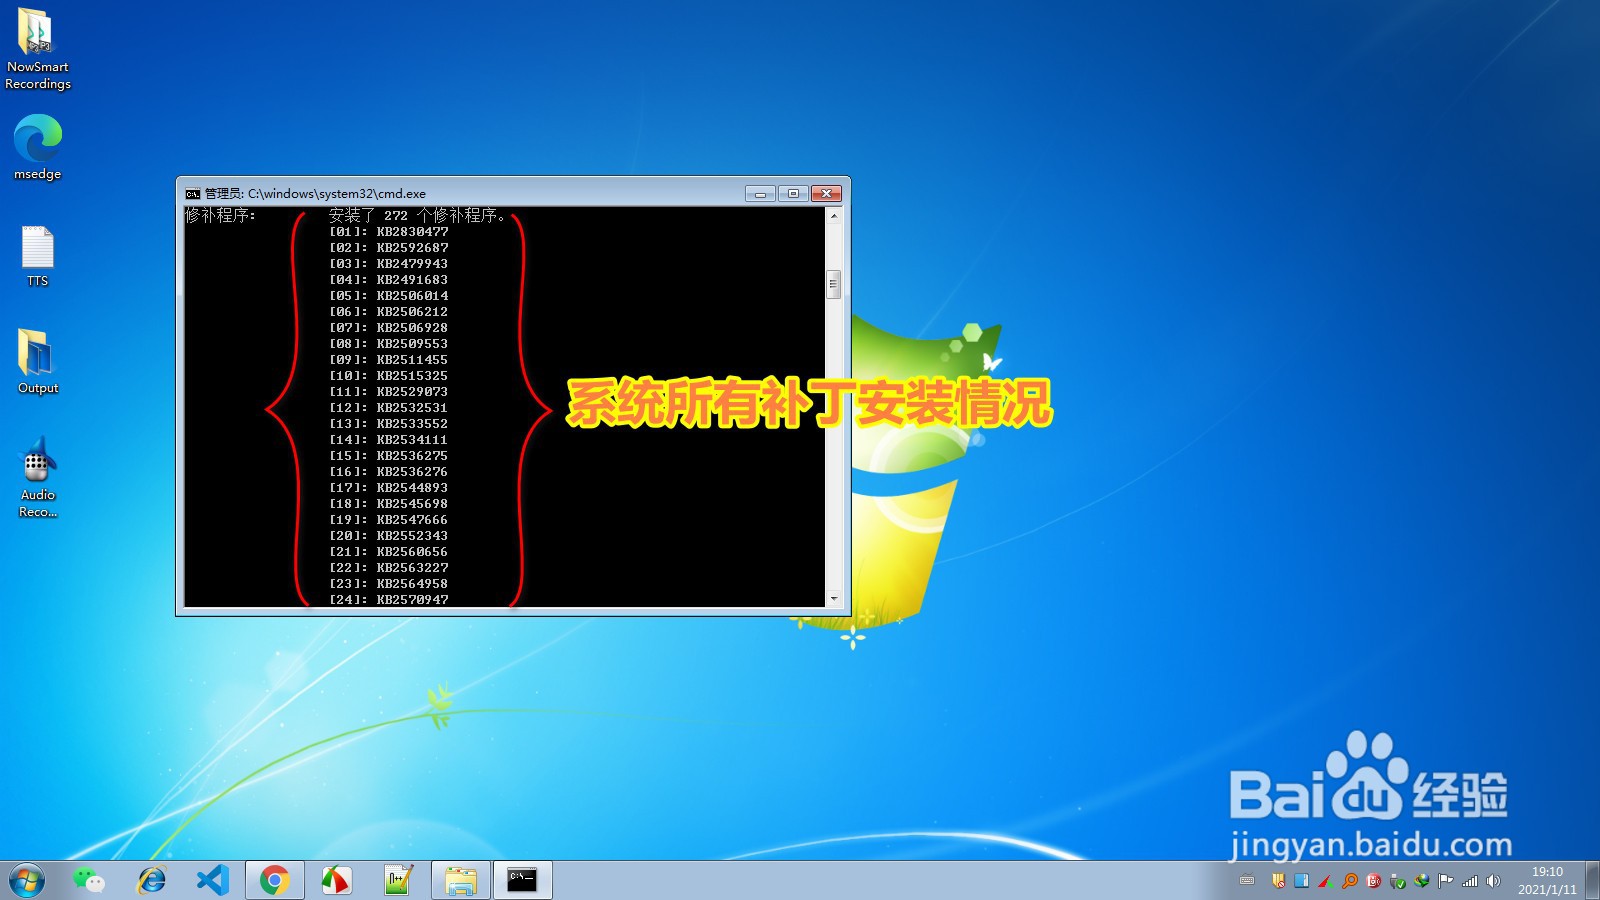This screenshot has height=900, width=1600.
Task: Click the line [12]: KB2532531
Action: [x=389, y=408]
